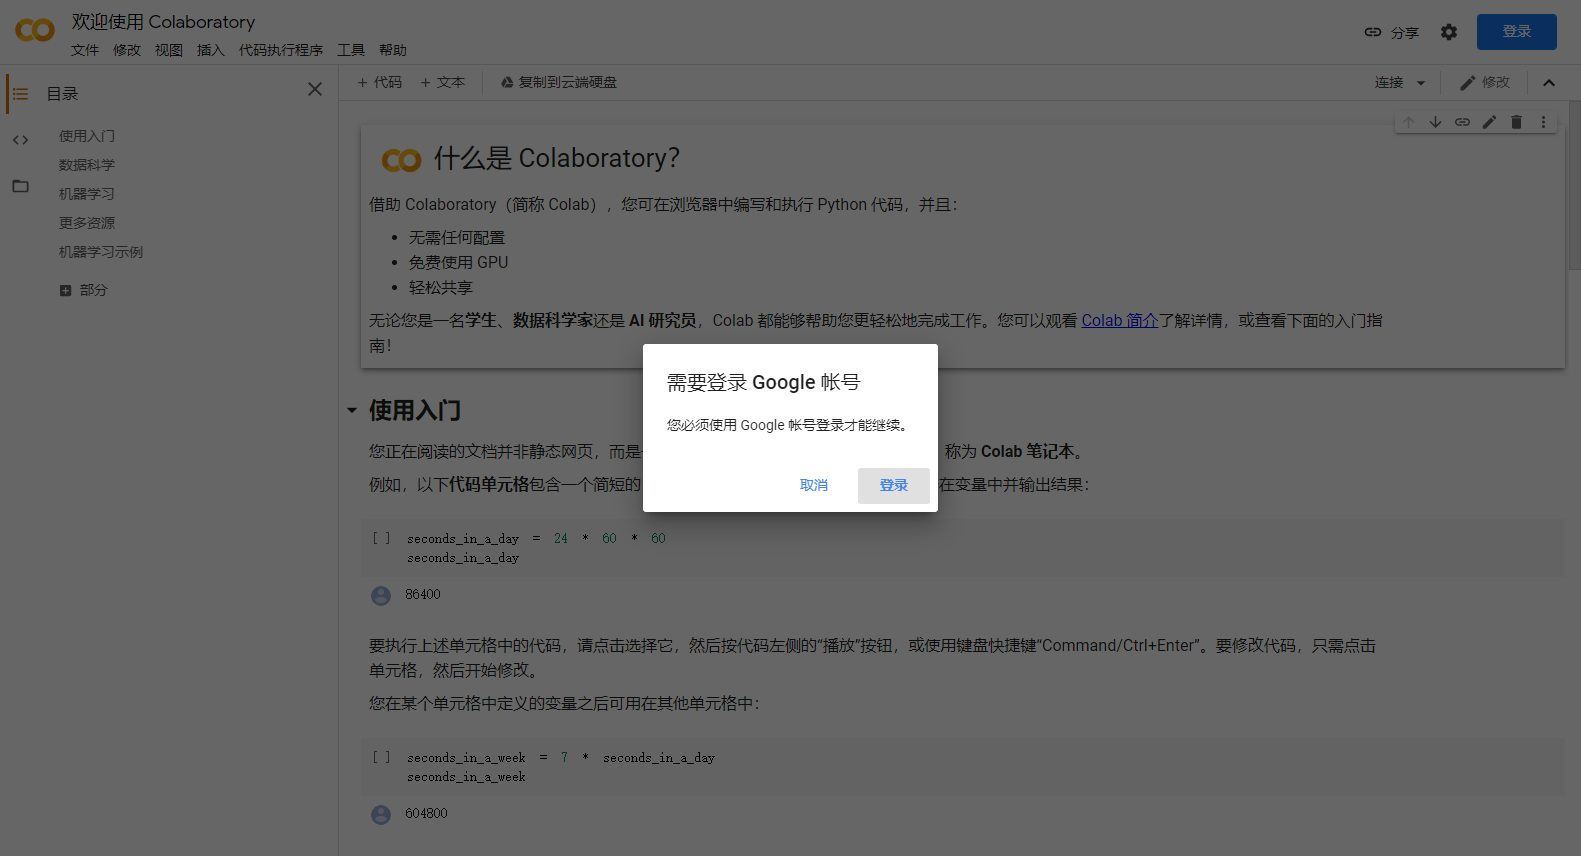Go to 机器学习示例 in table of contents

(101, 252)
